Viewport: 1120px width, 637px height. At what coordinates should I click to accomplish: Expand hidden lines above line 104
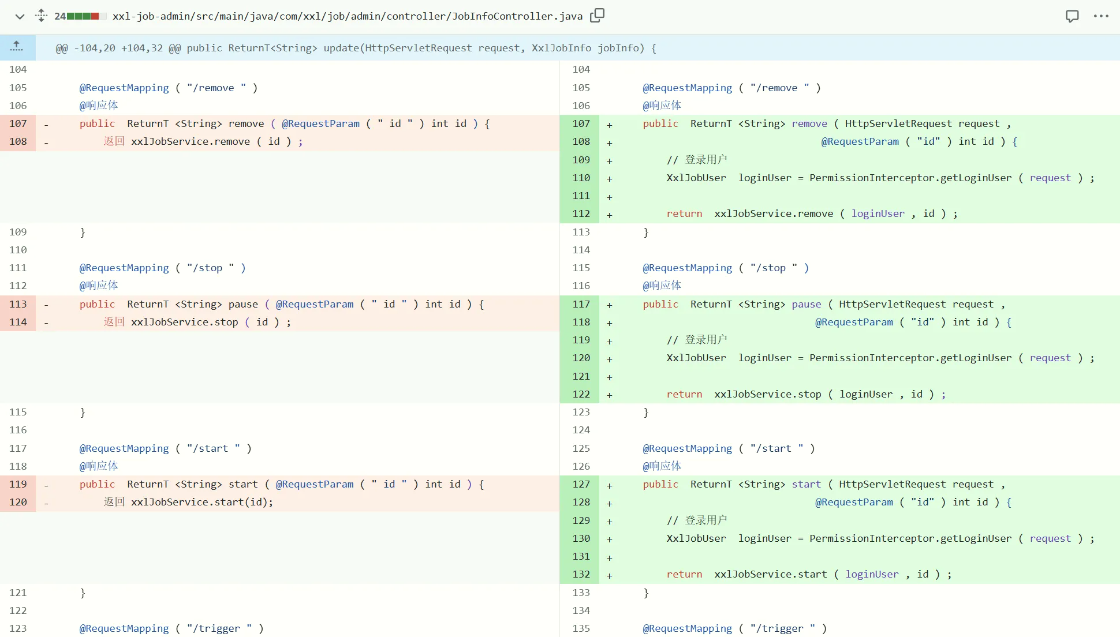[x=17, y=47]
